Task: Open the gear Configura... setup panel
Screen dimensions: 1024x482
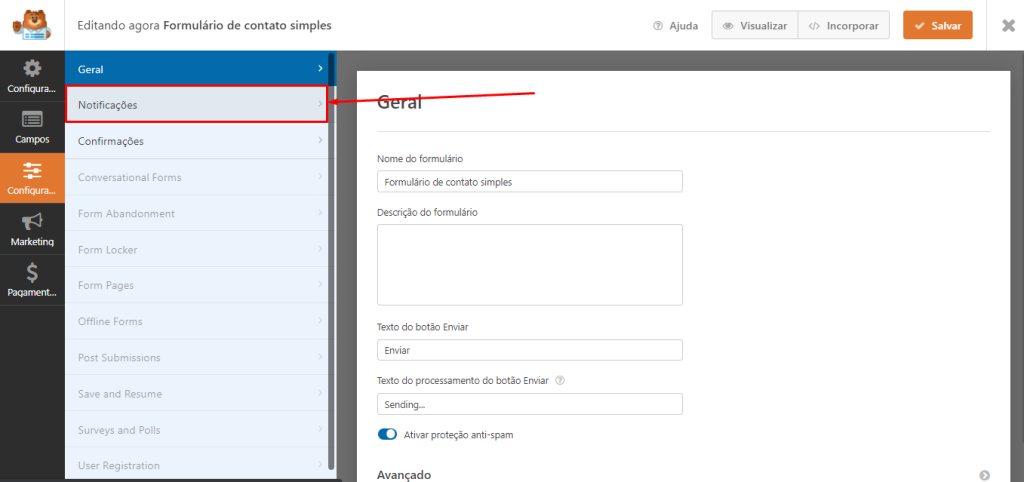Action: click(x=32, y=76)
